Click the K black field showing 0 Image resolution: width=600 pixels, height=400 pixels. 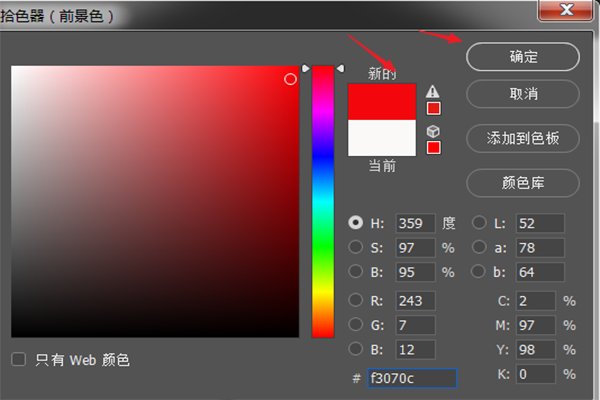pos(536,374)
